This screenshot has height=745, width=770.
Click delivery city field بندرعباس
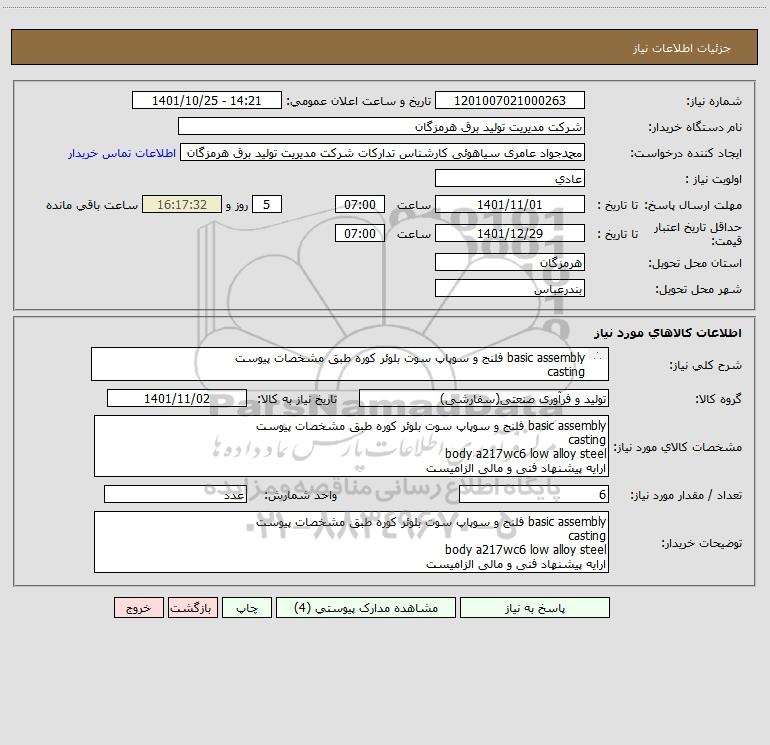click(x=510, y=288)
